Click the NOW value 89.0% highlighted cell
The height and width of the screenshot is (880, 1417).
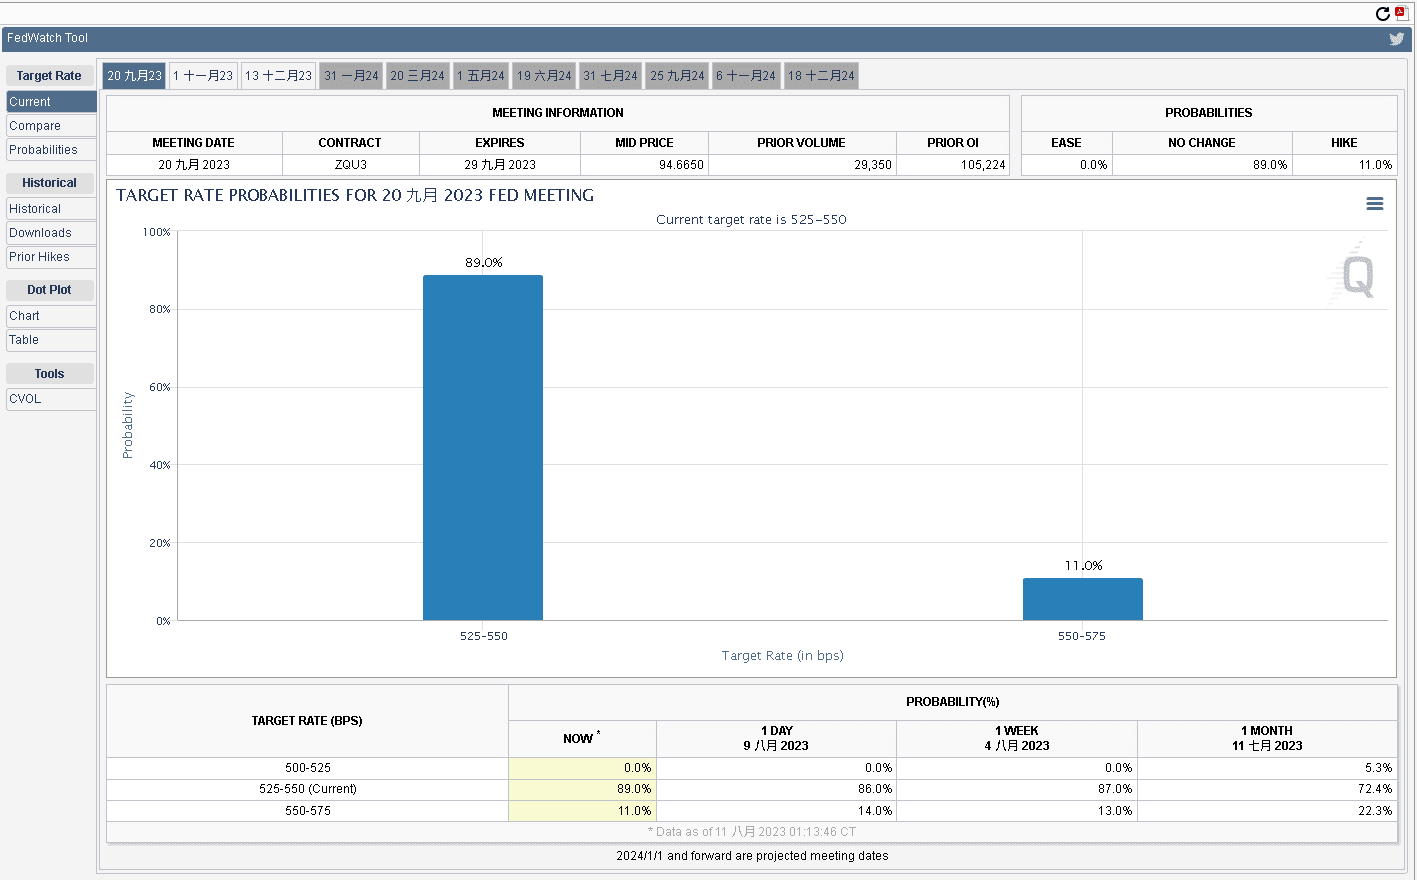point(582,789)
